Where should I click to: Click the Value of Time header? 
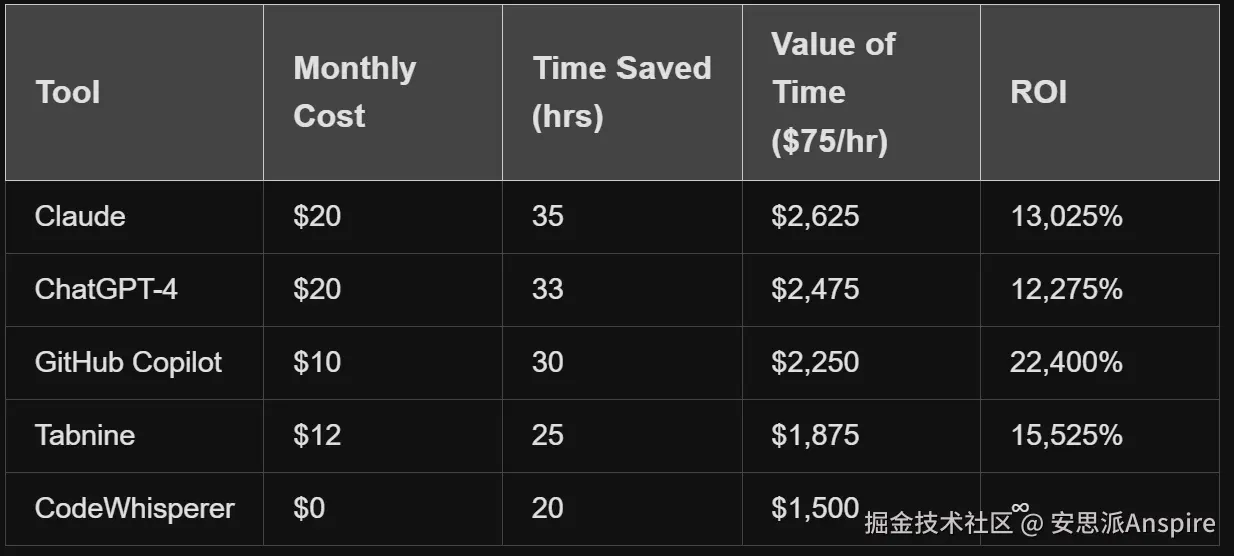(x=833, y=92)
